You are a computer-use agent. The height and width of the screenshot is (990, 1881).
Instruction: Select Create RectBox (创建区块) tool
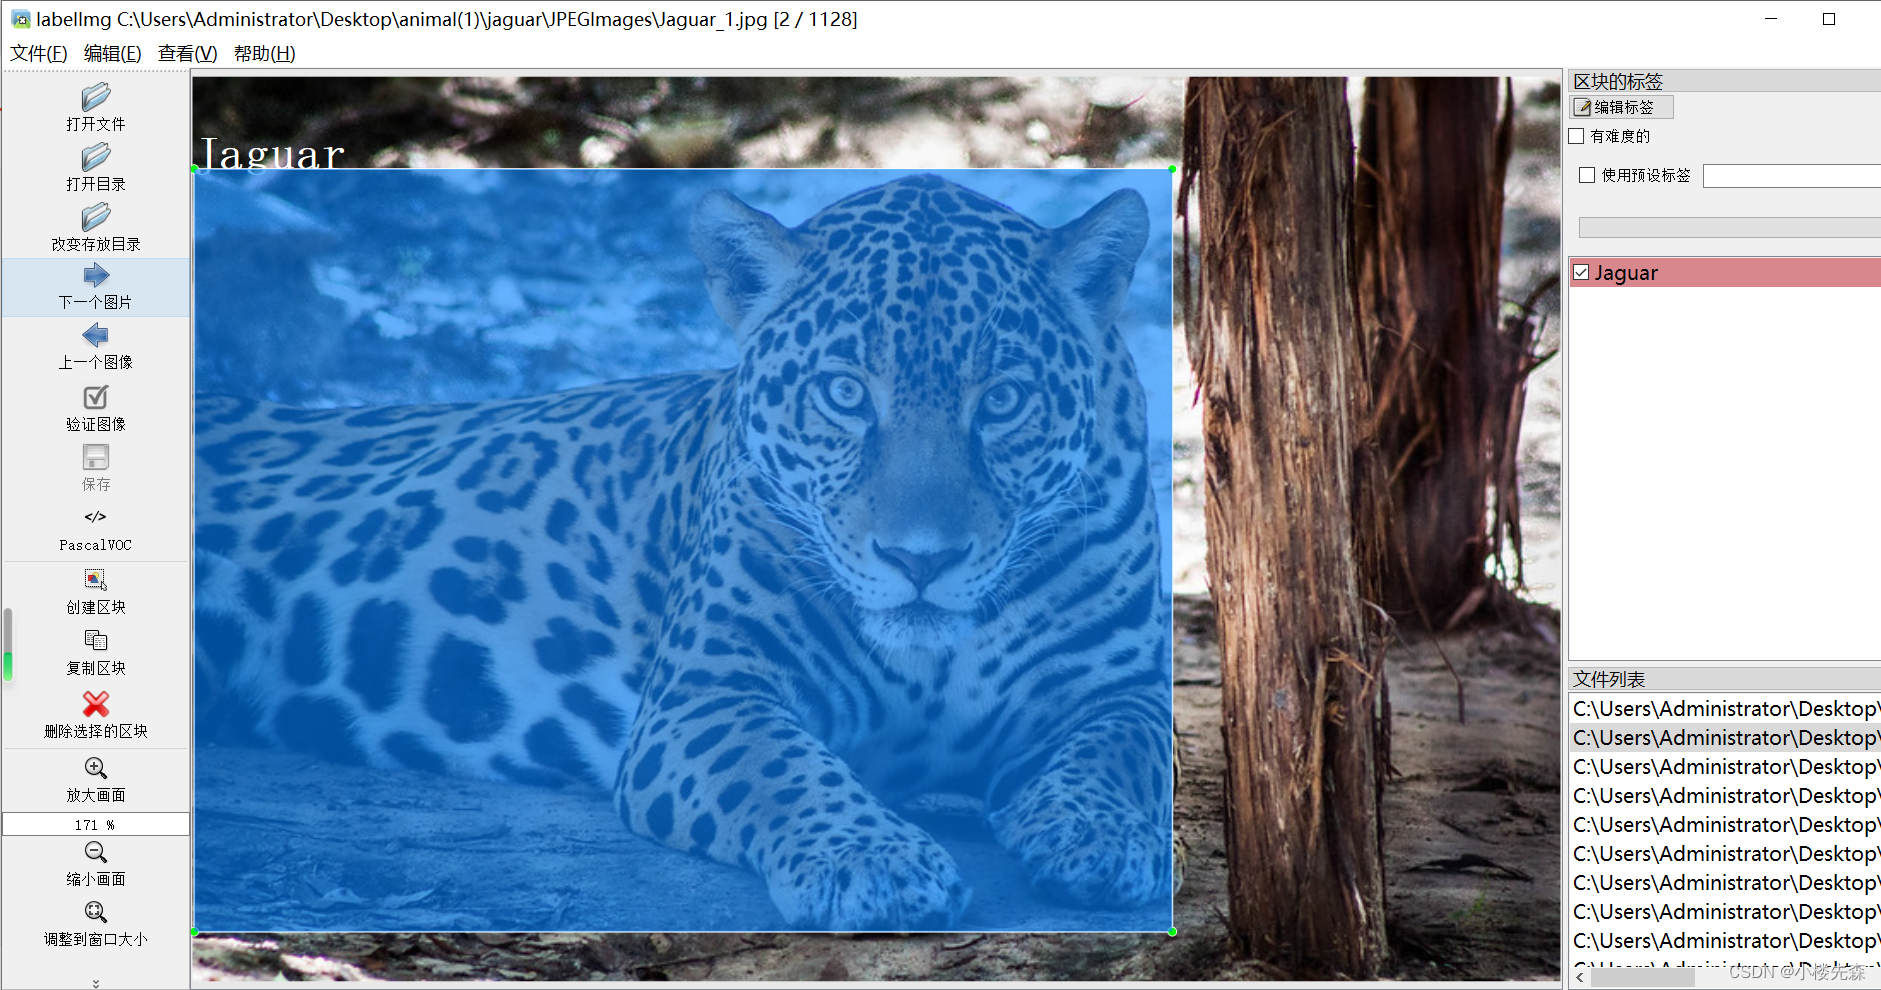(96, 592)
